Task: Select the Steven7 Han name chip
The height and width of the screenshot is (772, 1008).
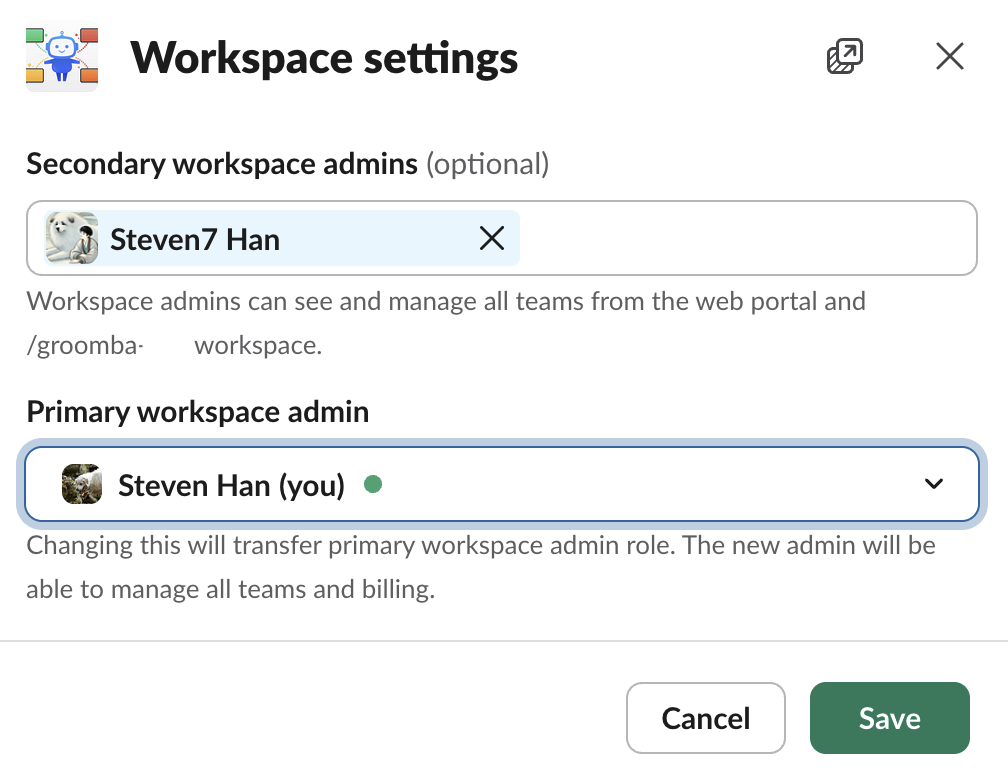Action: click(195, 239)
